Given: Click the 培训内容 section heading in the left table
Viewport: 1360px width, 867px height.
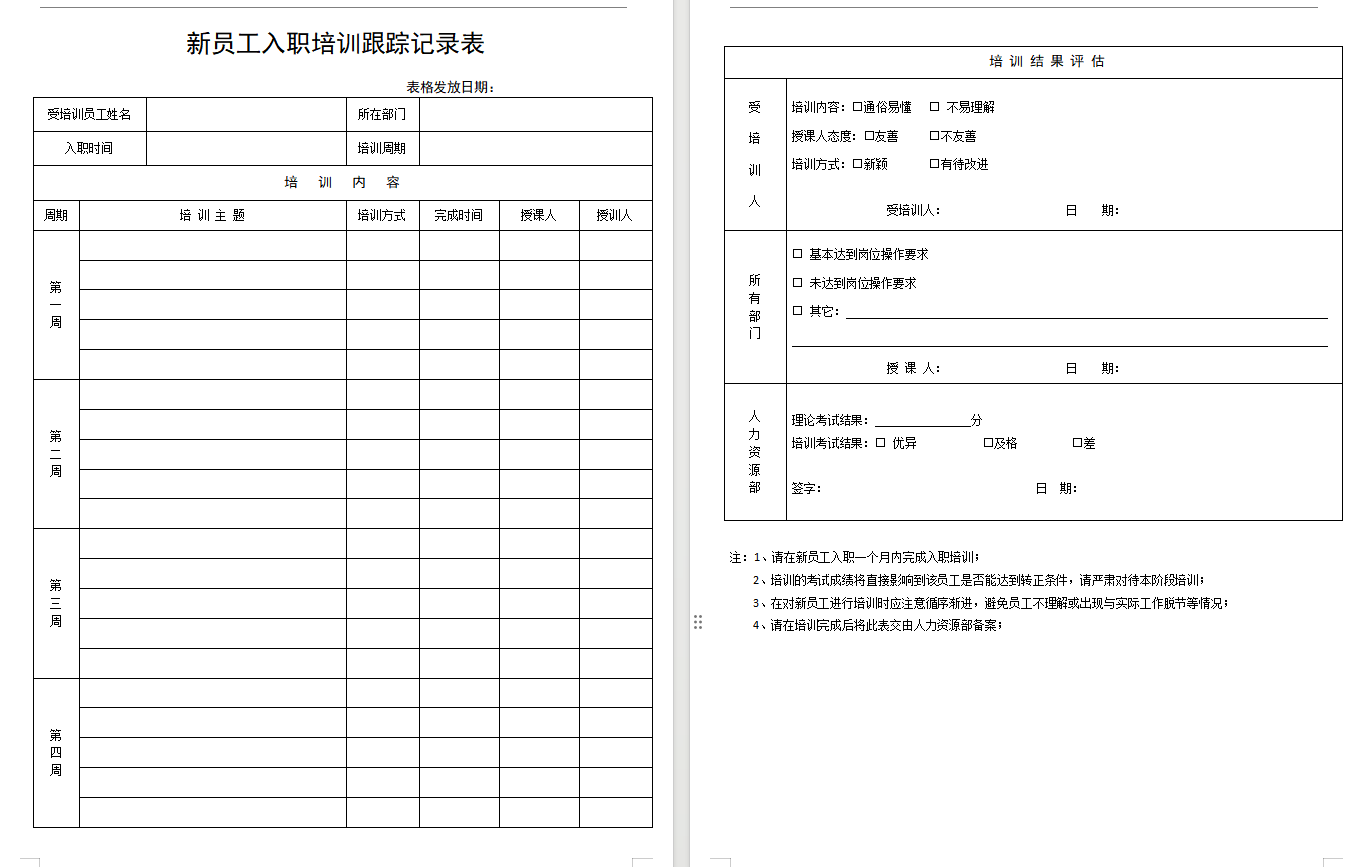Looking at the screenshot, I should point(343,183).
